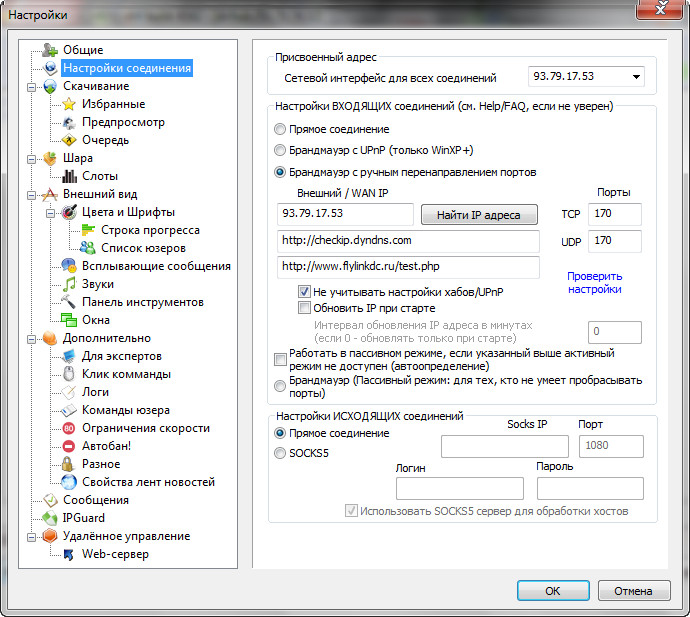Click the palette icon beside Цвета и Шрифты

[69, 212]
